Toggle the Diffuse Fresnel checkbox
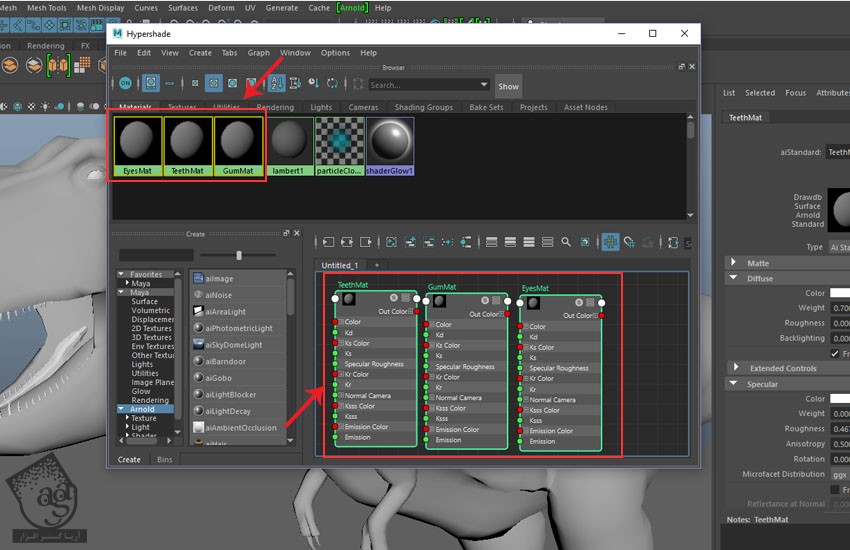850x550 pixels. (835, 353)
